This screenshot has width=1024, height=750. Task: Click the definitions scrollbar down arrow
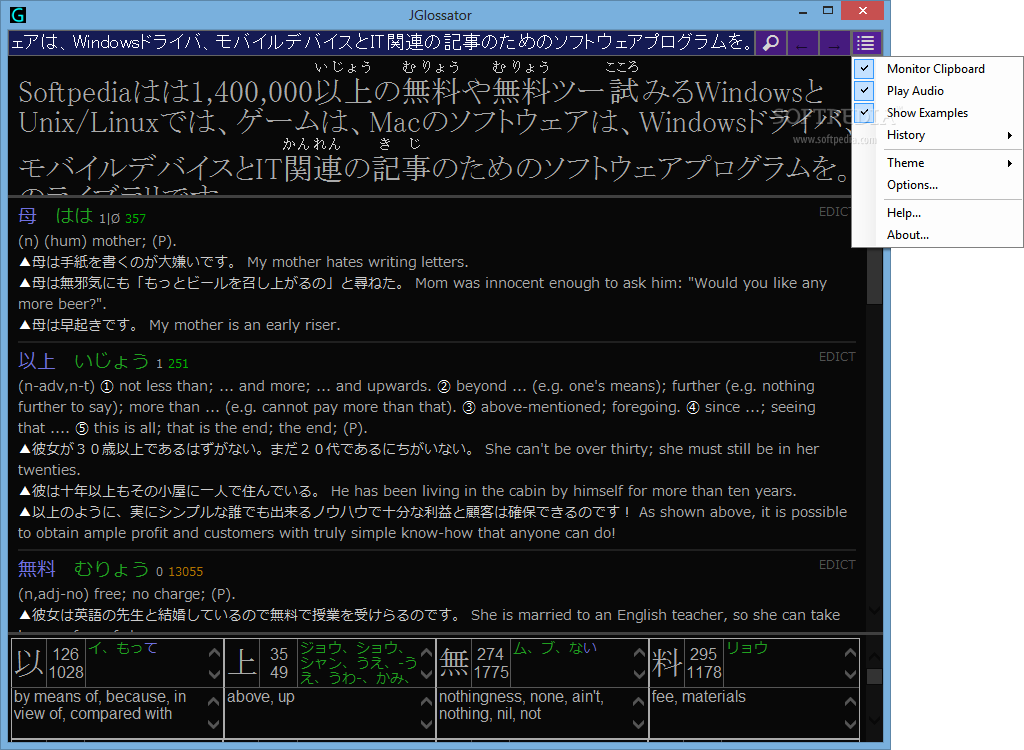874,610
